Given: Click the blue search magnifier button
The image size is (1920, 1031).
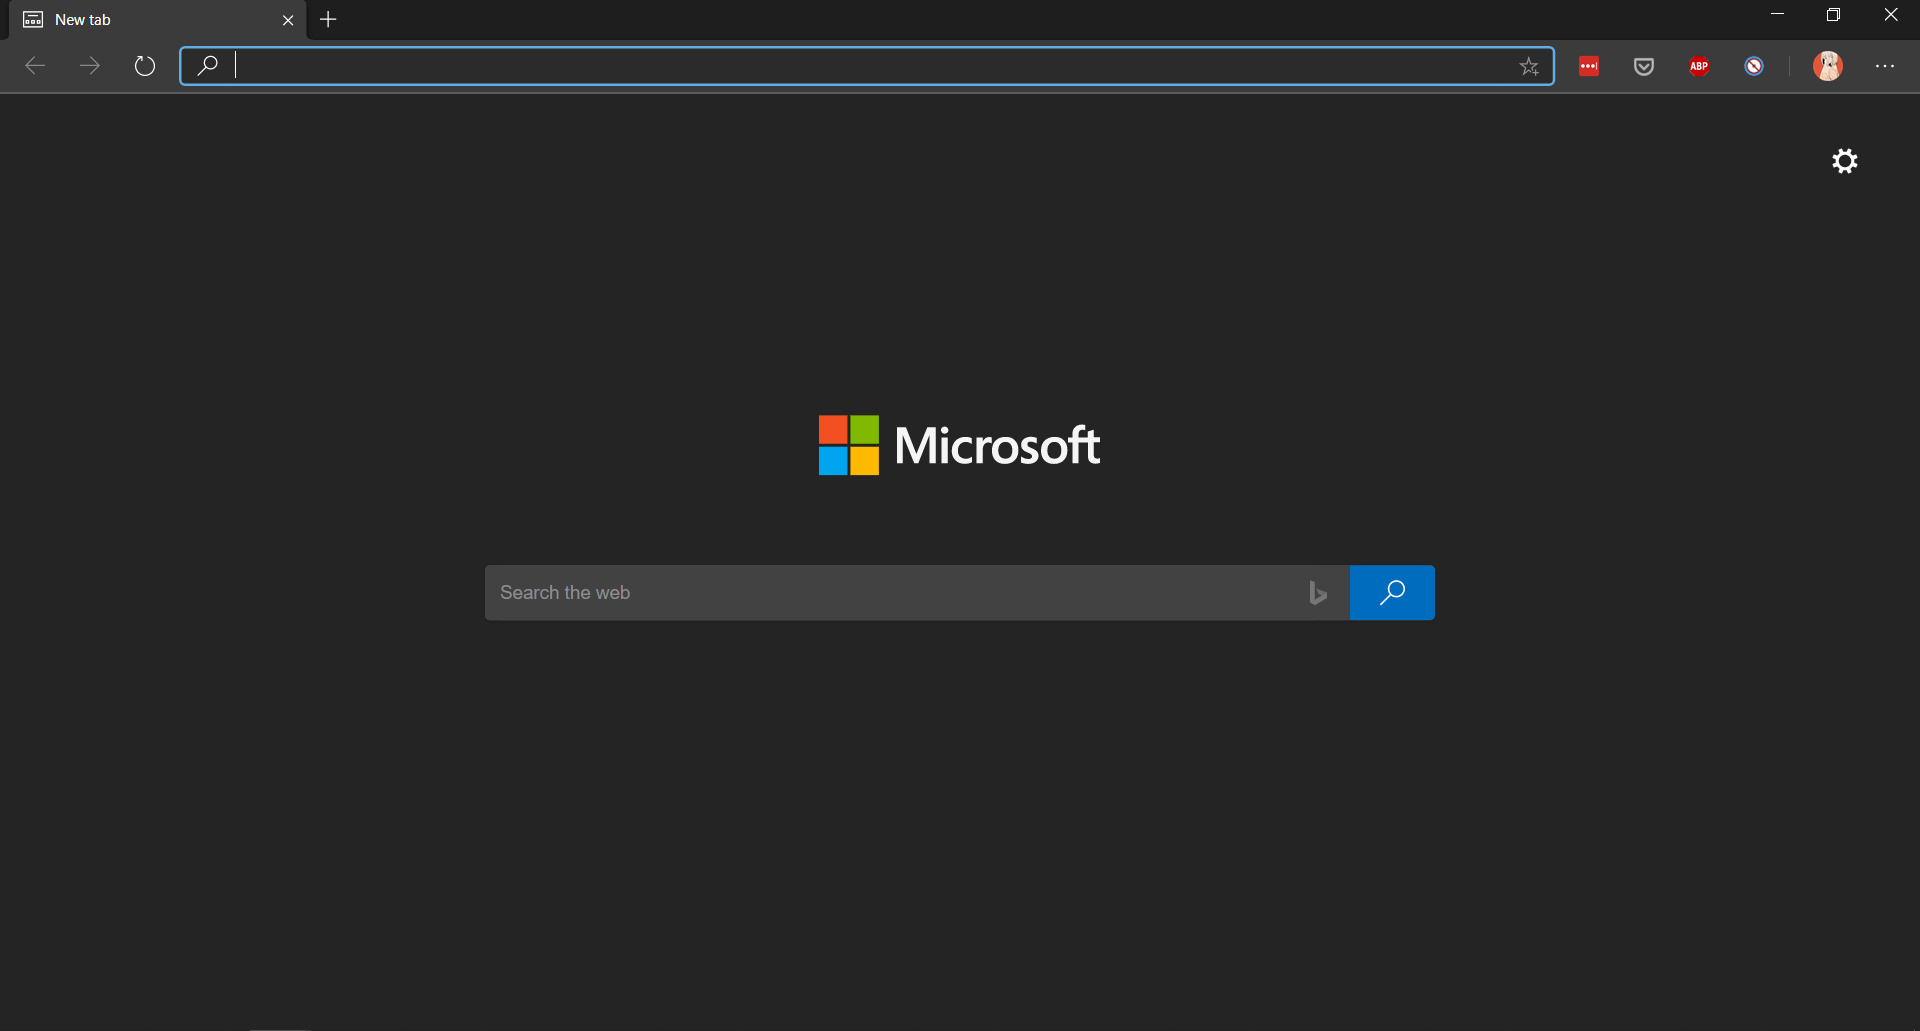Looking at the screenshot, I should (1392, 593).
